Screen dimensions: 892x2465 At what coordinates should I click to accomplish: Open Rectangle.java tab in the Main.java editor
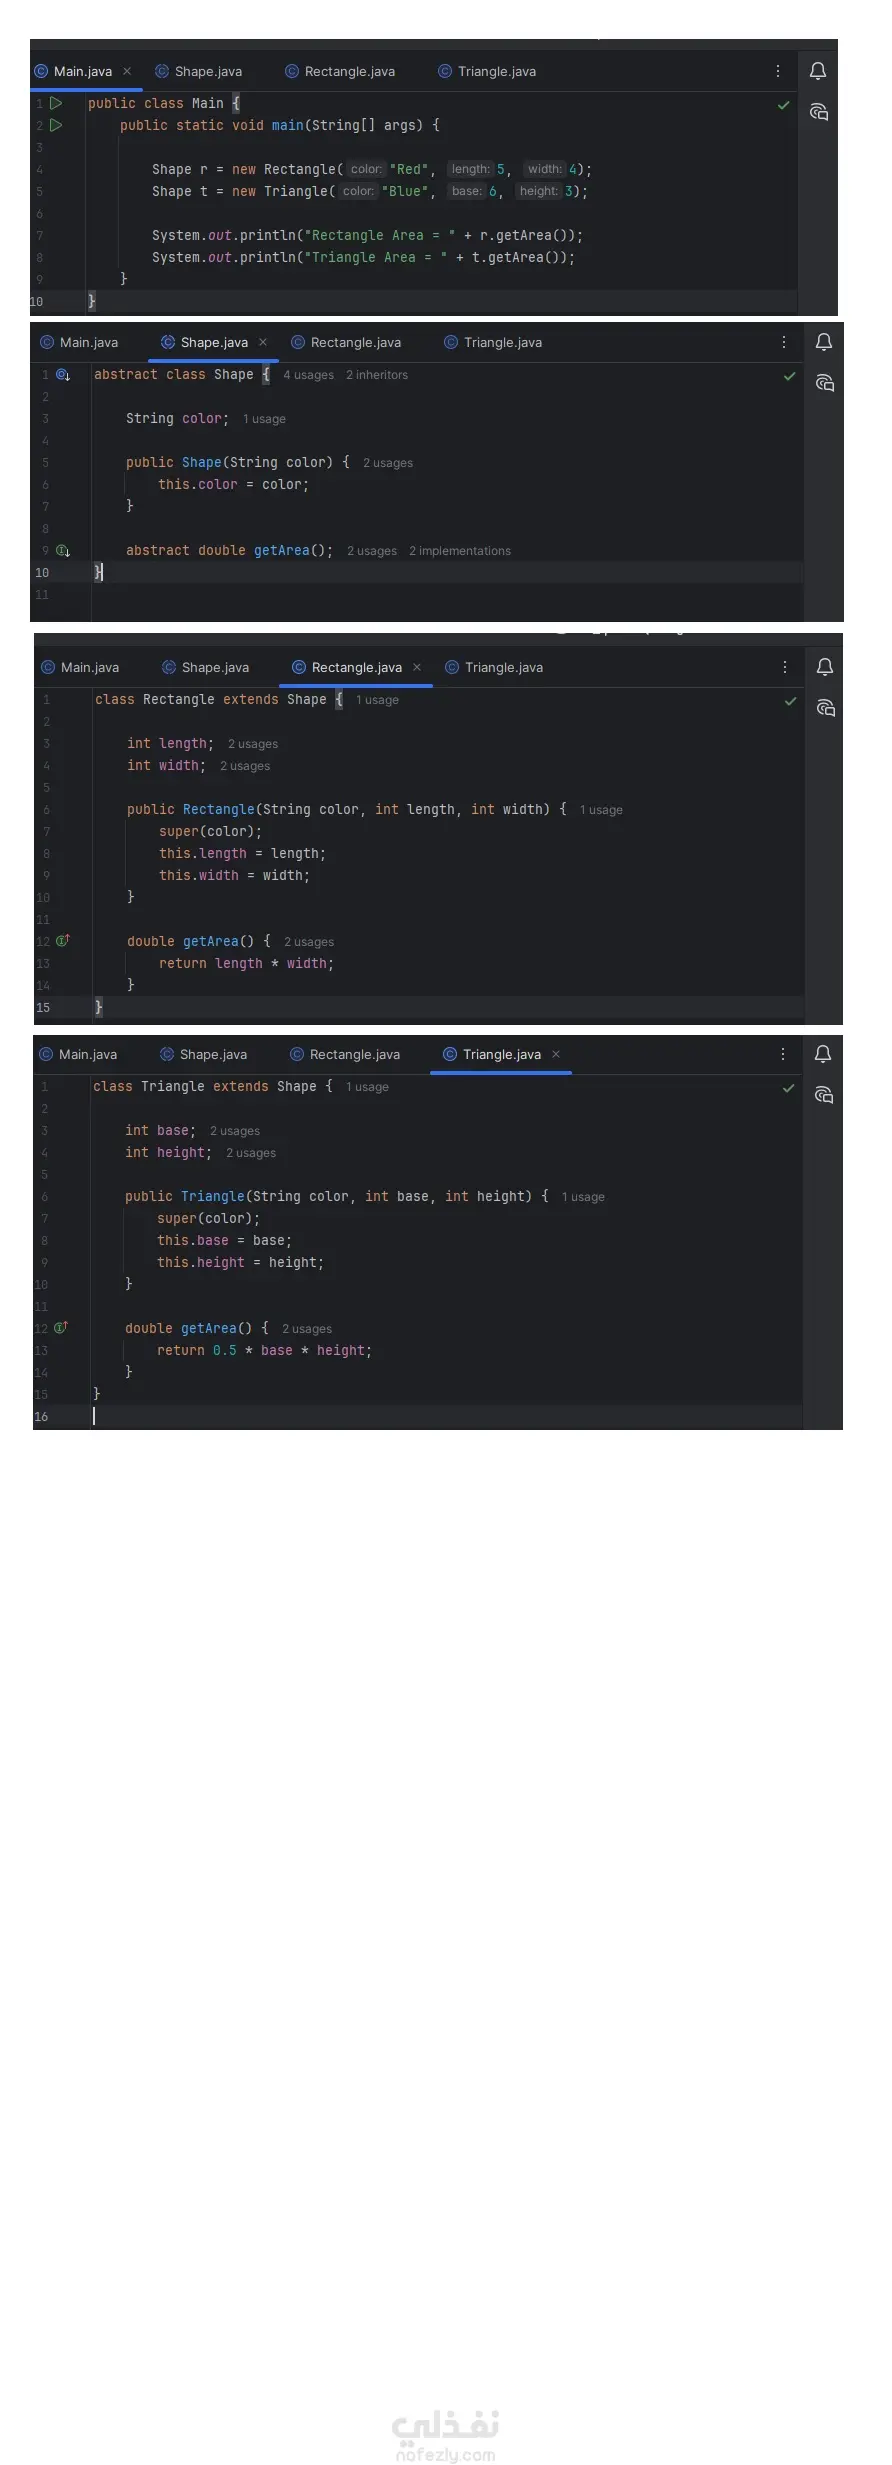pos(340,71)
